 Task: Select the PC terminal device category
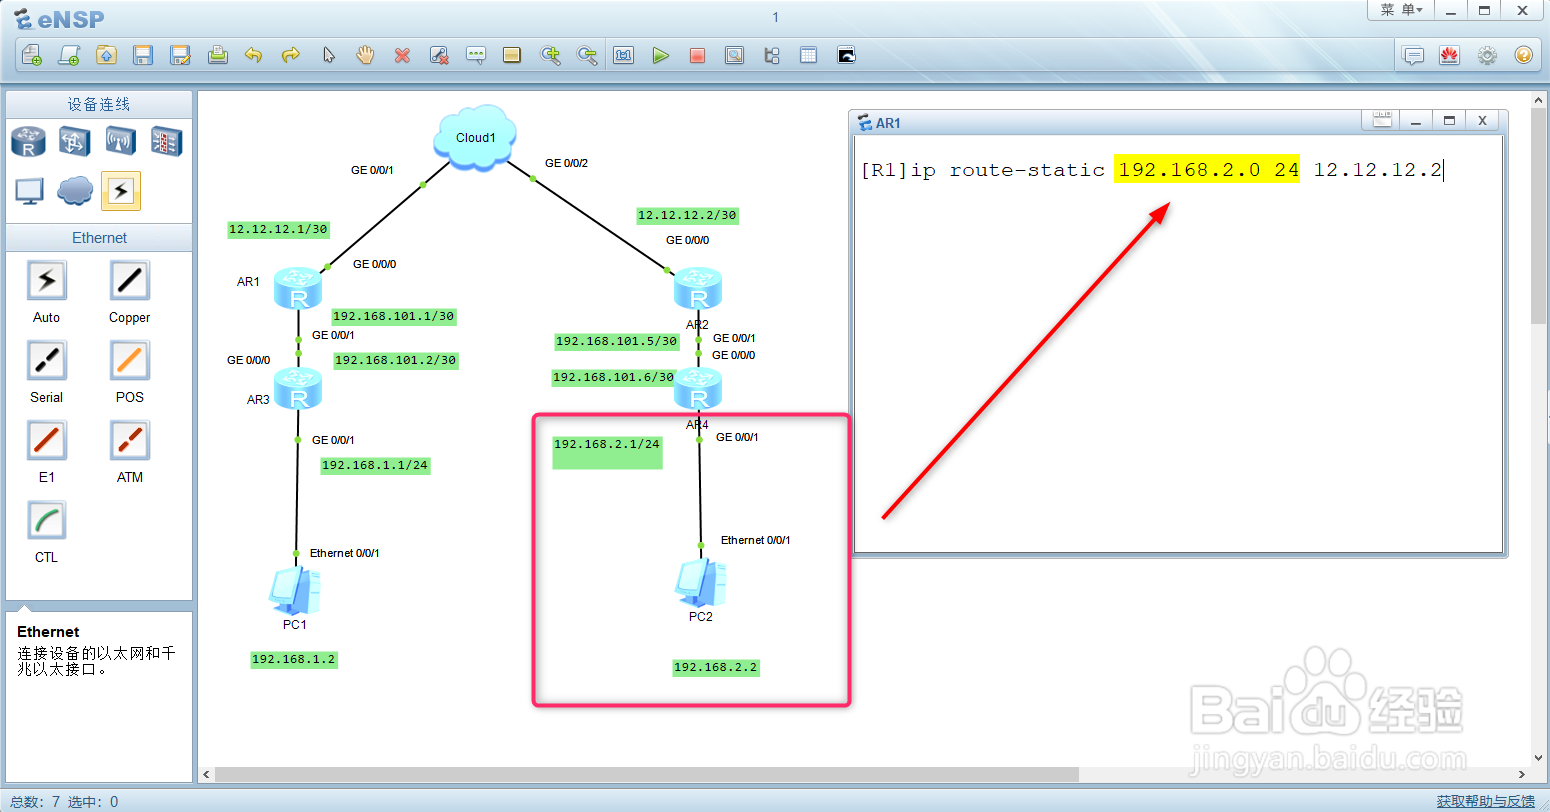[29, 190]
